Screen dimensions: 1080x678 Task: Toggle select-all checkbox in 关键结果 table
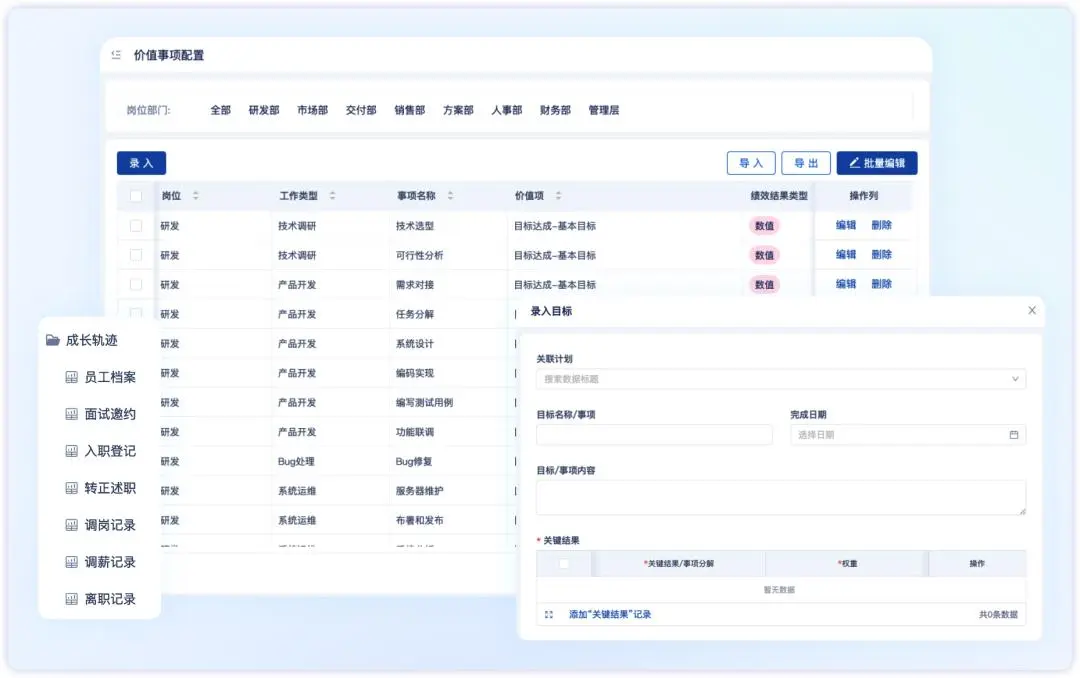pyautogui.click(x=564, y=564)
